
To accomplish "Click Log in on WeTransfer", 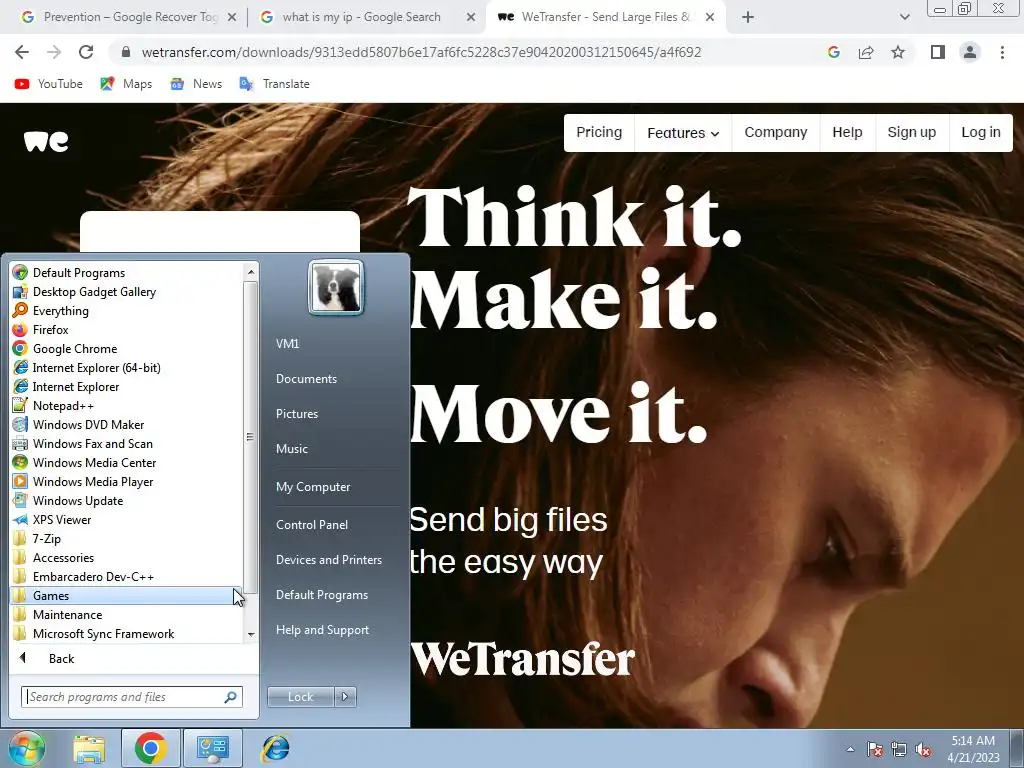I will coord(980,133).
